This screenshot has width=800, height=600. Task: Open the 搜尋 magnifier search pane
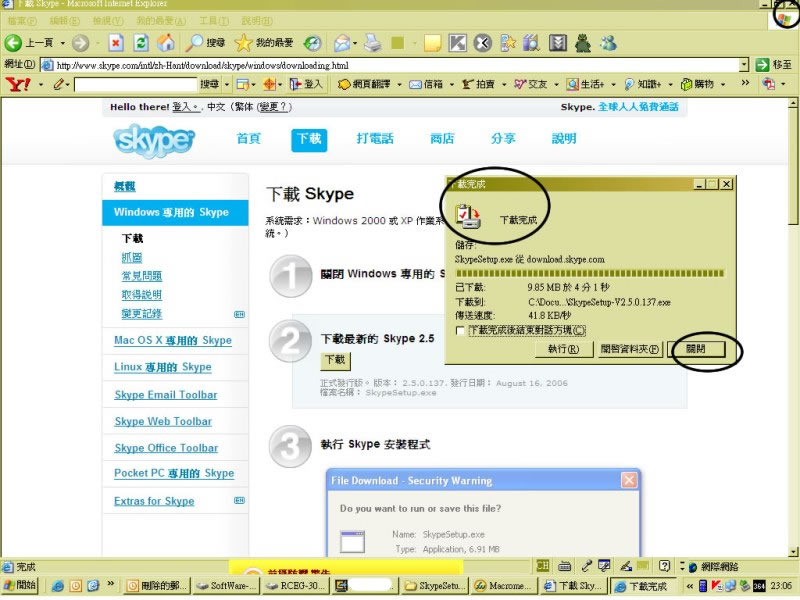pos(205,43)
